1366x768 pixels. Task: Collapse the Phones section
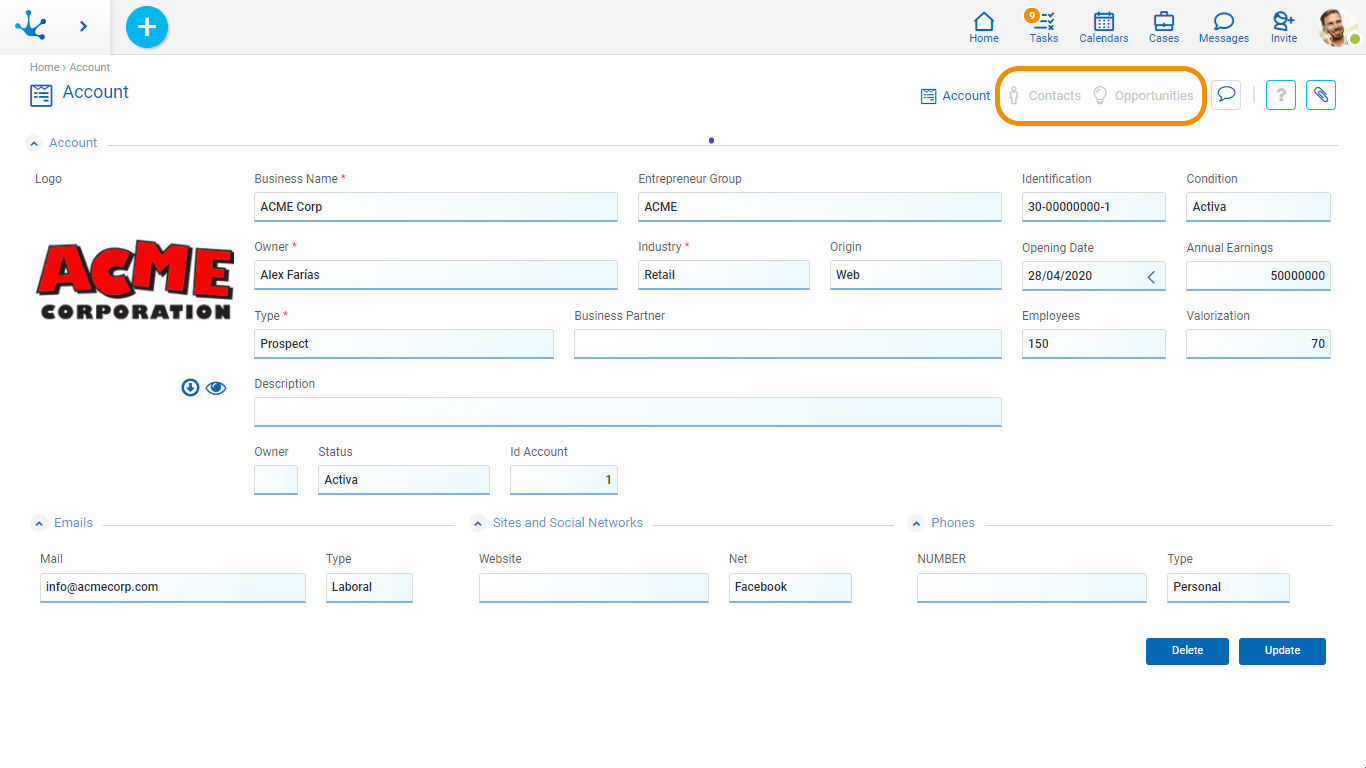(915, 523)
